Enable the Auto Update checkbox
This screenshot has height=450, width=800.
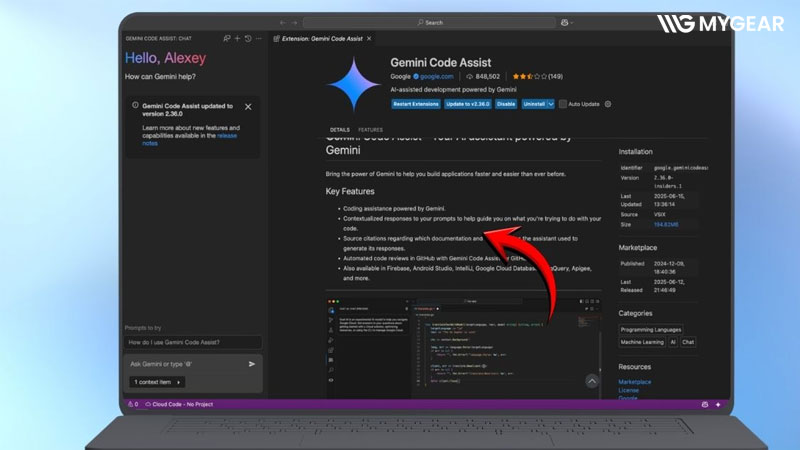(x=562, y=104)
